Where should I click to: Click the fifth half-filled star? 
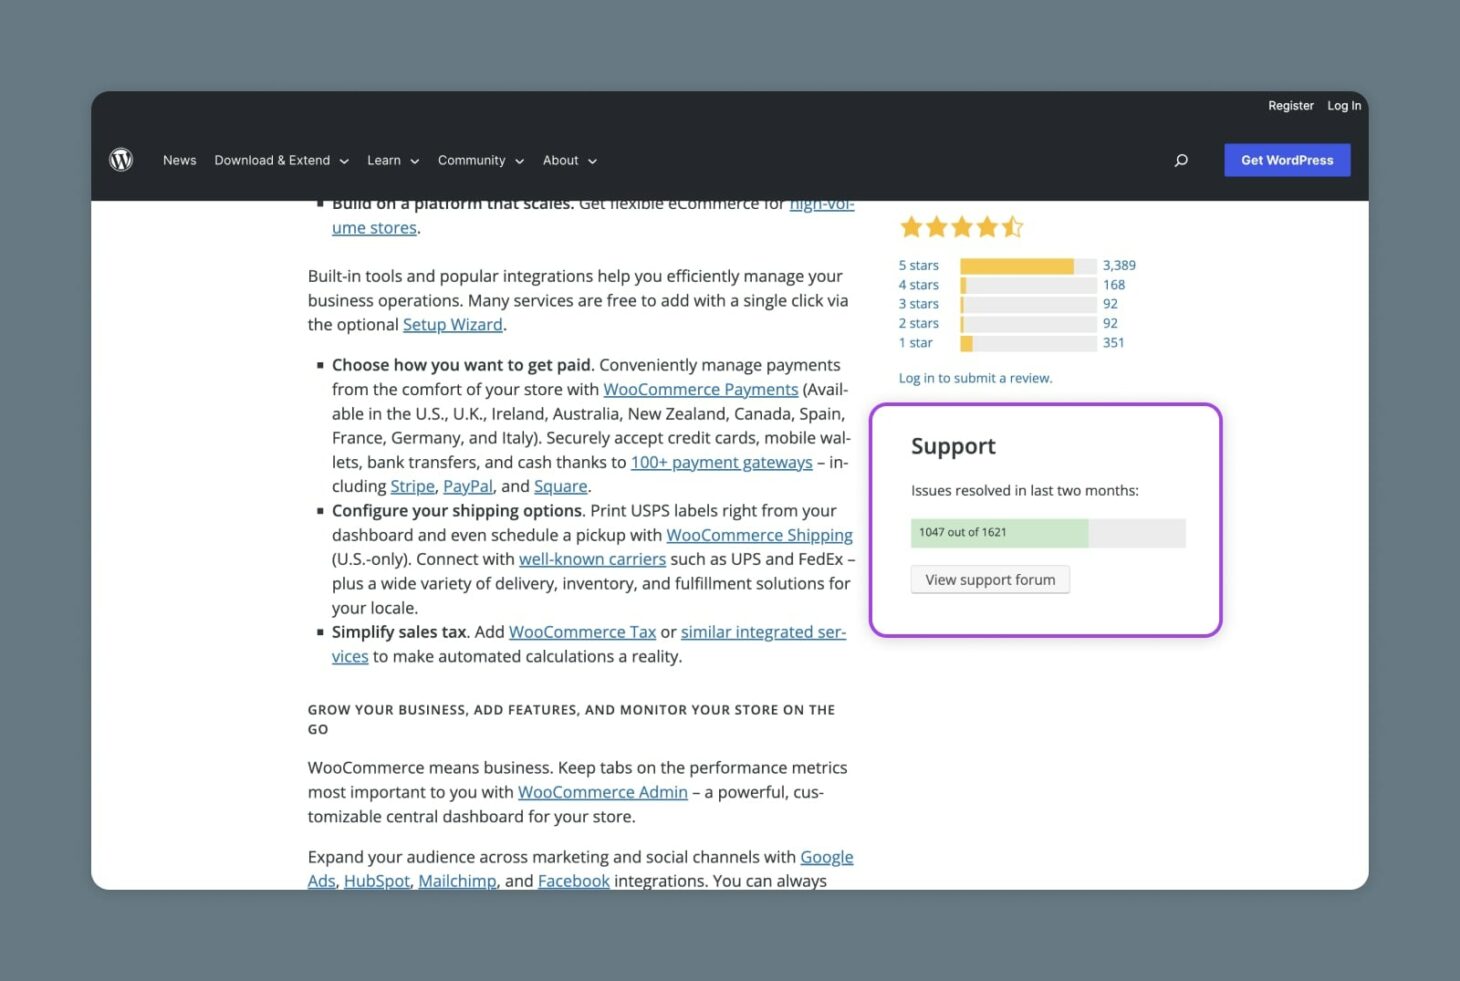click(1013, 226)
